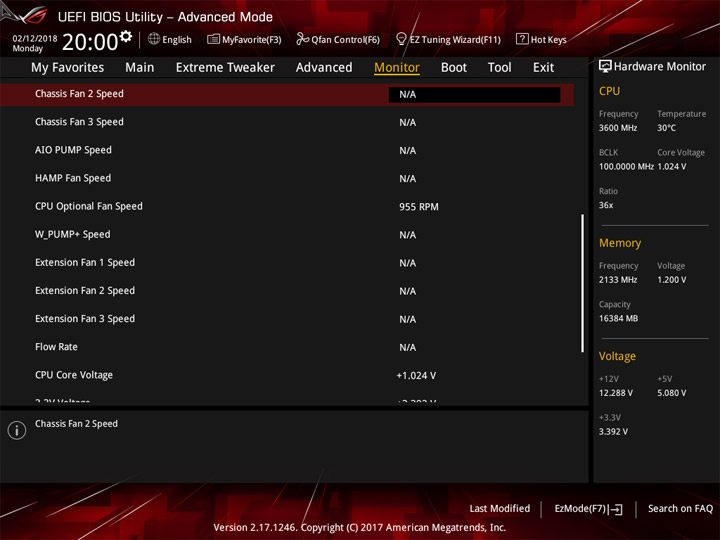720x540 pixels.
Task: Open Search on FAQ link
Action: tap(680, 508)
